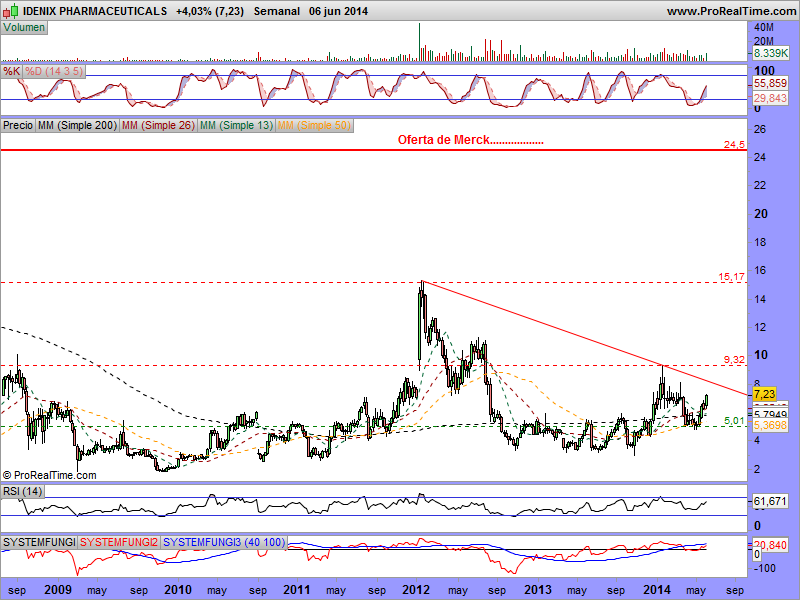Viewport: 800px width, 600px height.
Task: Click the 5,01 support level label
Action: [734, 420]
